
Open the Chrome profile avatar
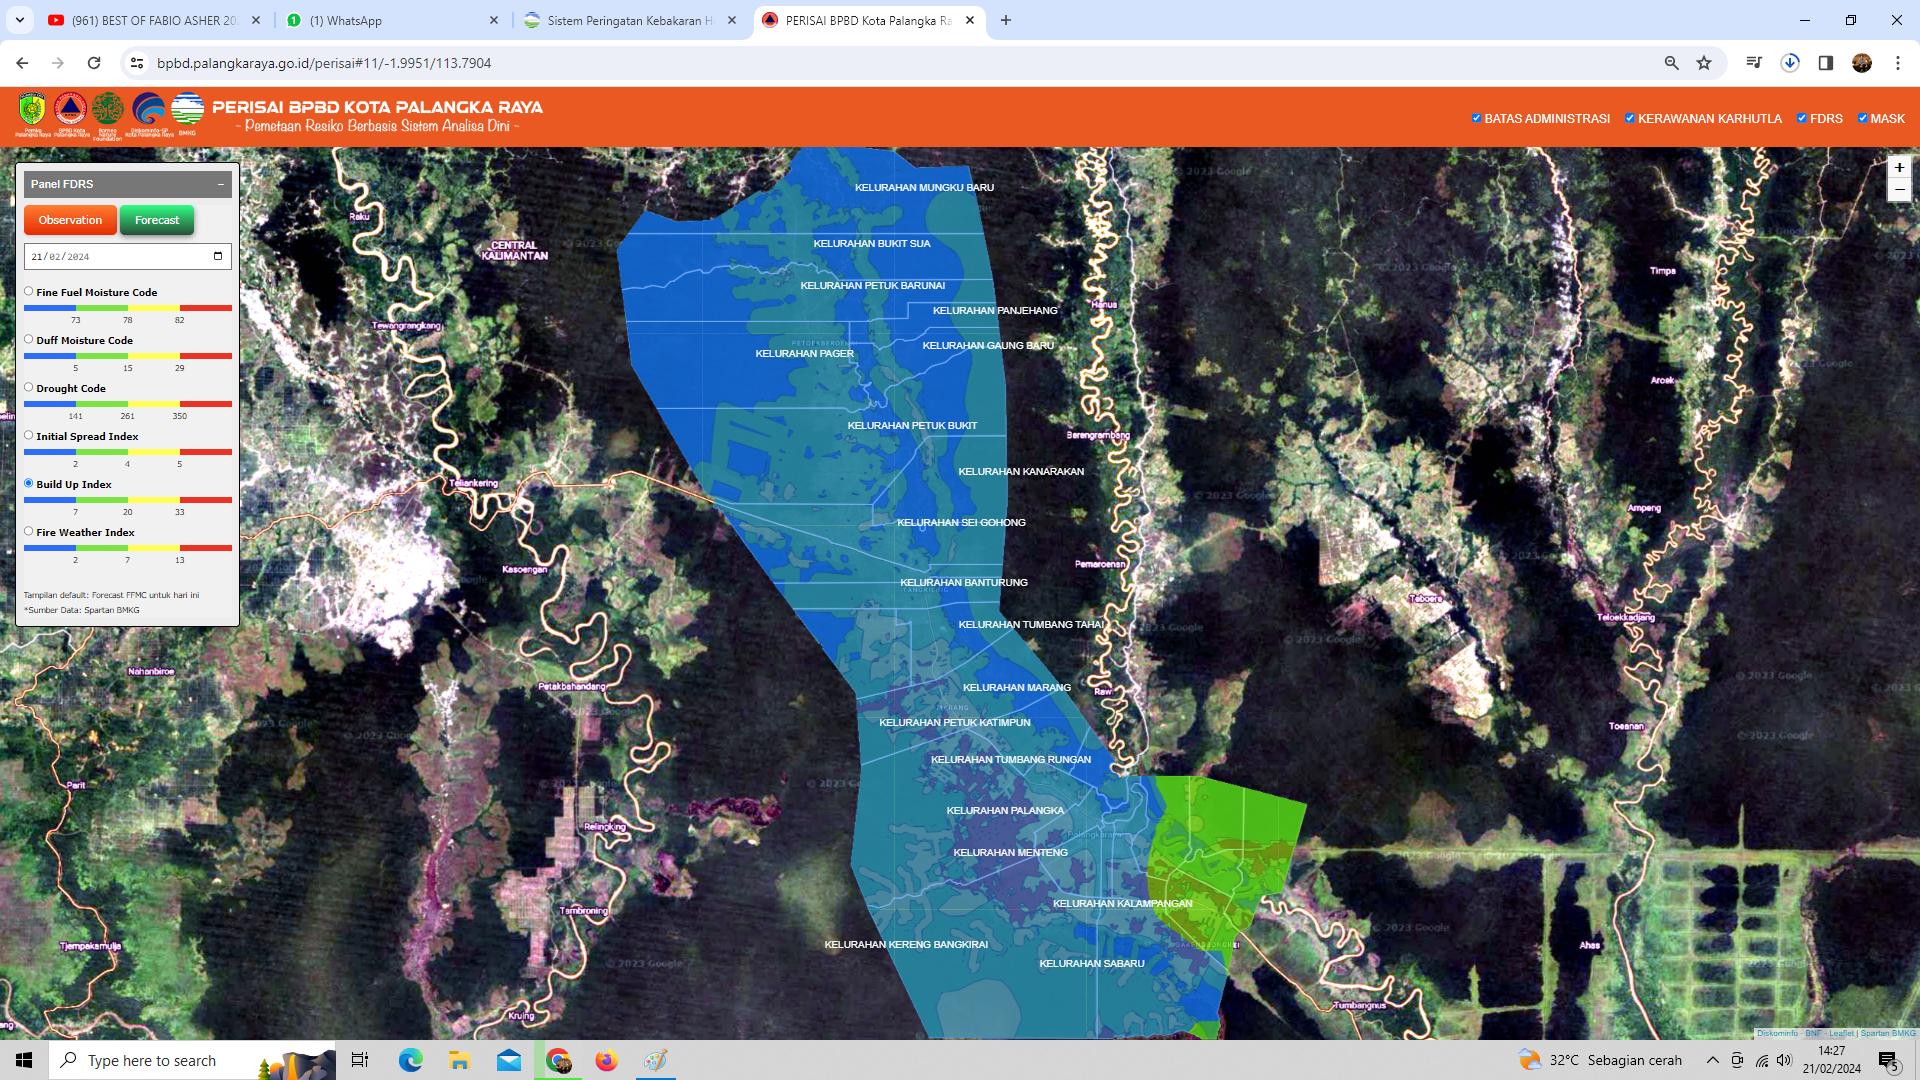coord(1861,63)
